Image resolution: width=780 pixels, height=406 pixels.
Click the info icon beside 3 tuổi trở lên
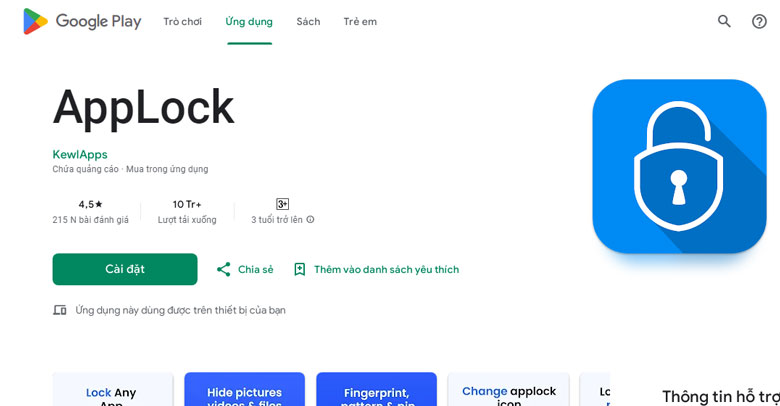310,219
